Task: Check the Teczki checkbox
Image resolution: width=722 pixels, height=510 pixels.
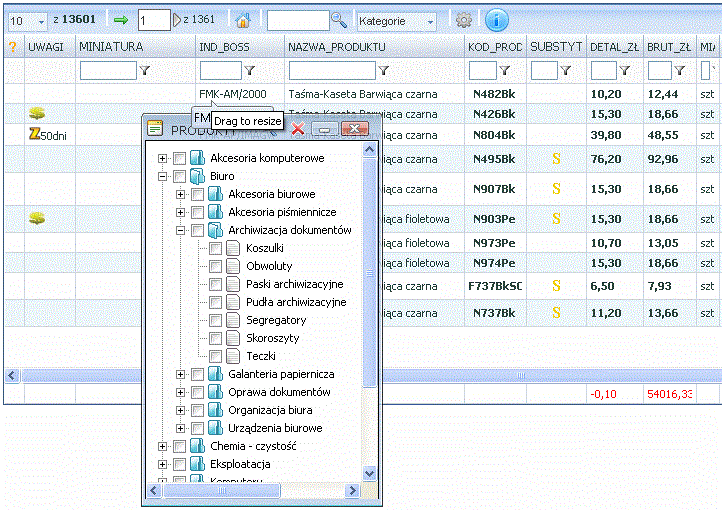Action: click(215, 356)
